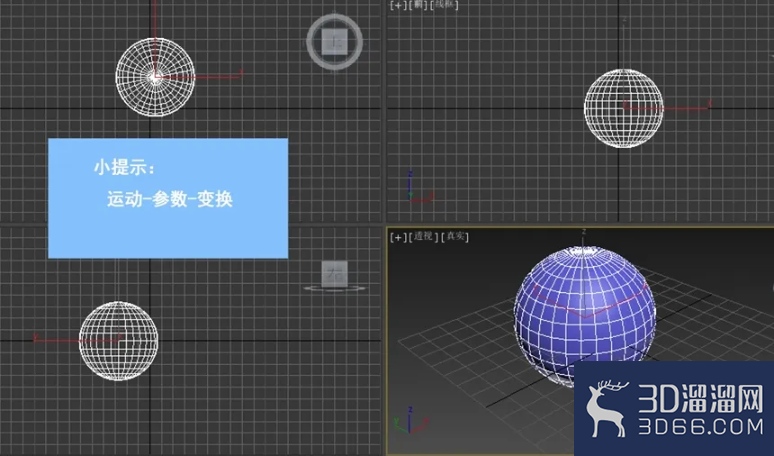The width and height of the screenshot is (774, 456).
Task: Open the 透视 view label menu
Action: coord(424,236)
